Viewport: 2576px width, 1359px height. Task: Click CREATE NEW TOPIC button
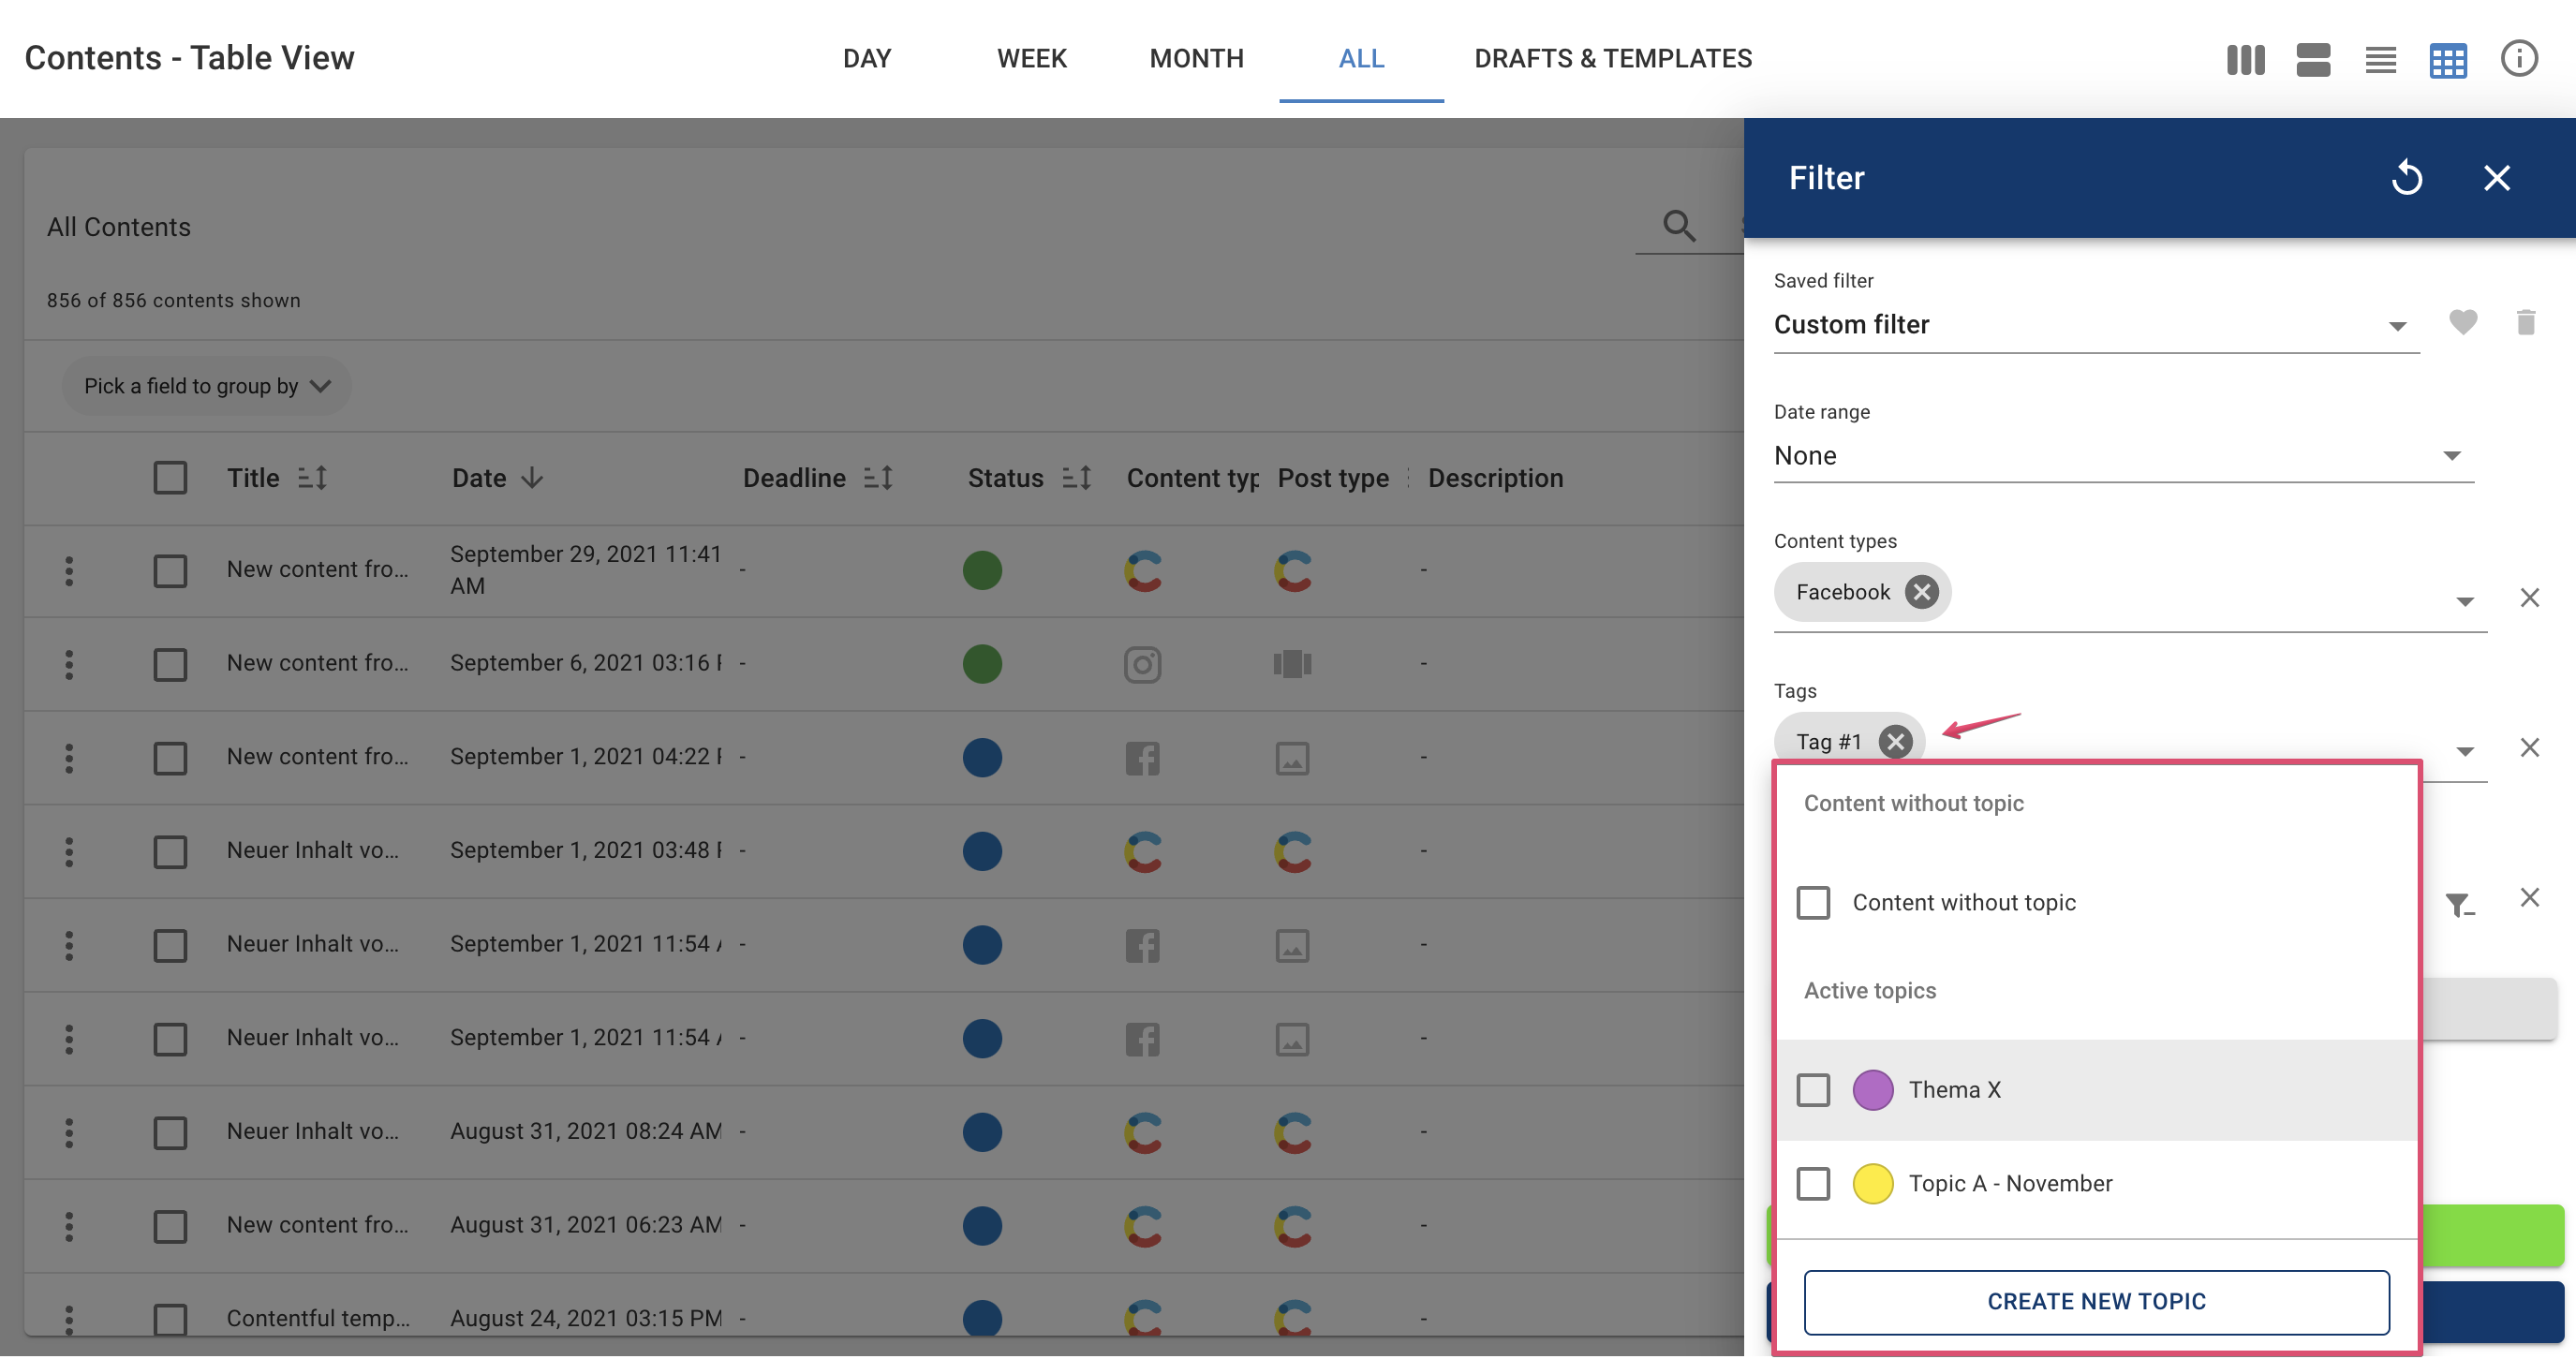pyautogui.click(x=2096, y=1302)
